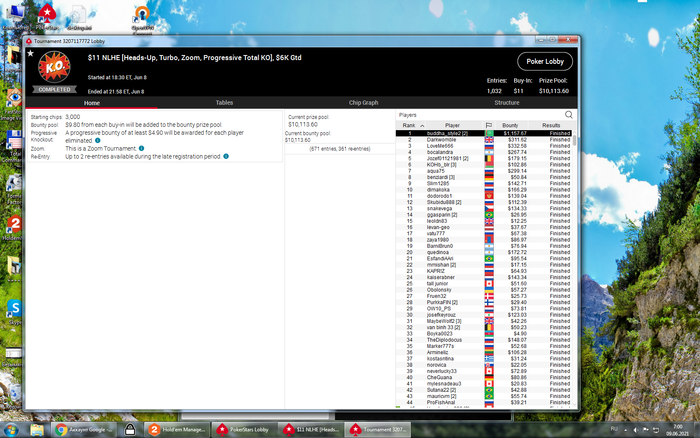This screenshot has width=700, height=438.
Task: Switch to Chrome Google account taskbar window
Action: 83,430
